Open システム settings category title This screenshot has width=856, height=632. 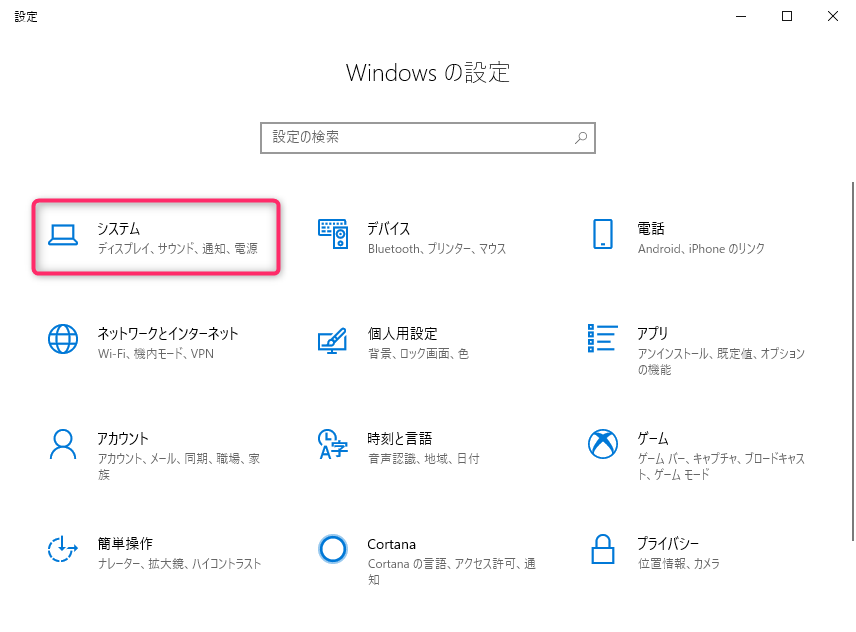[118, 229]
